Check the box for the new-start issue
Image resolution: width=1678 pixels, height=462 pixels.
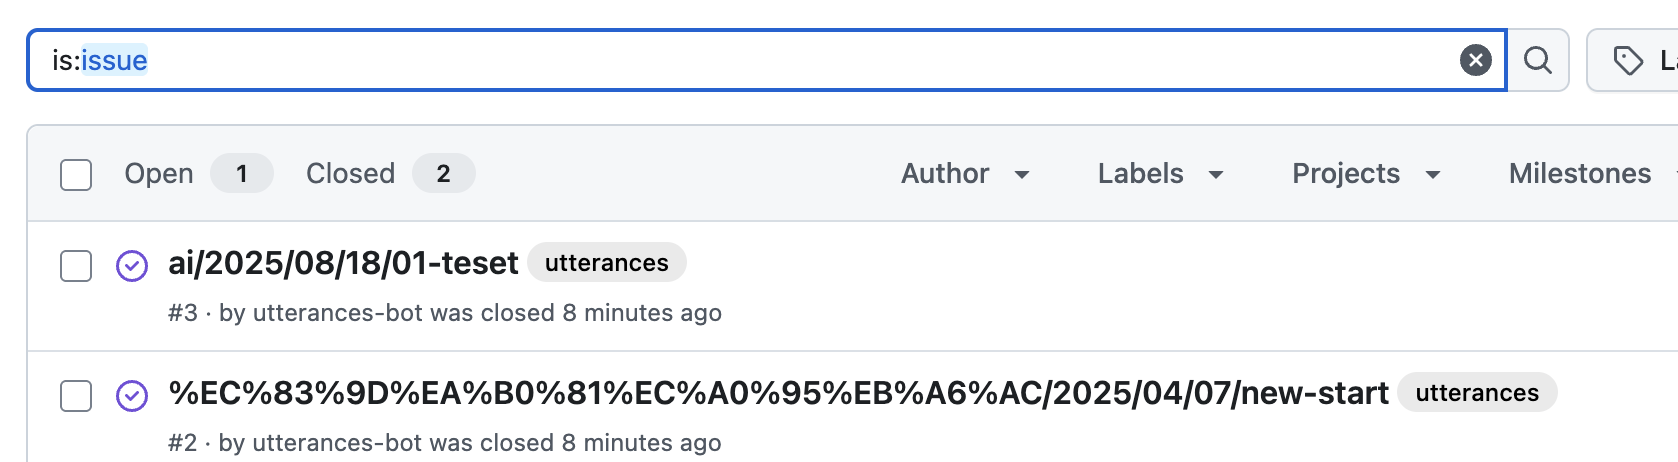(x=76, y=396)
